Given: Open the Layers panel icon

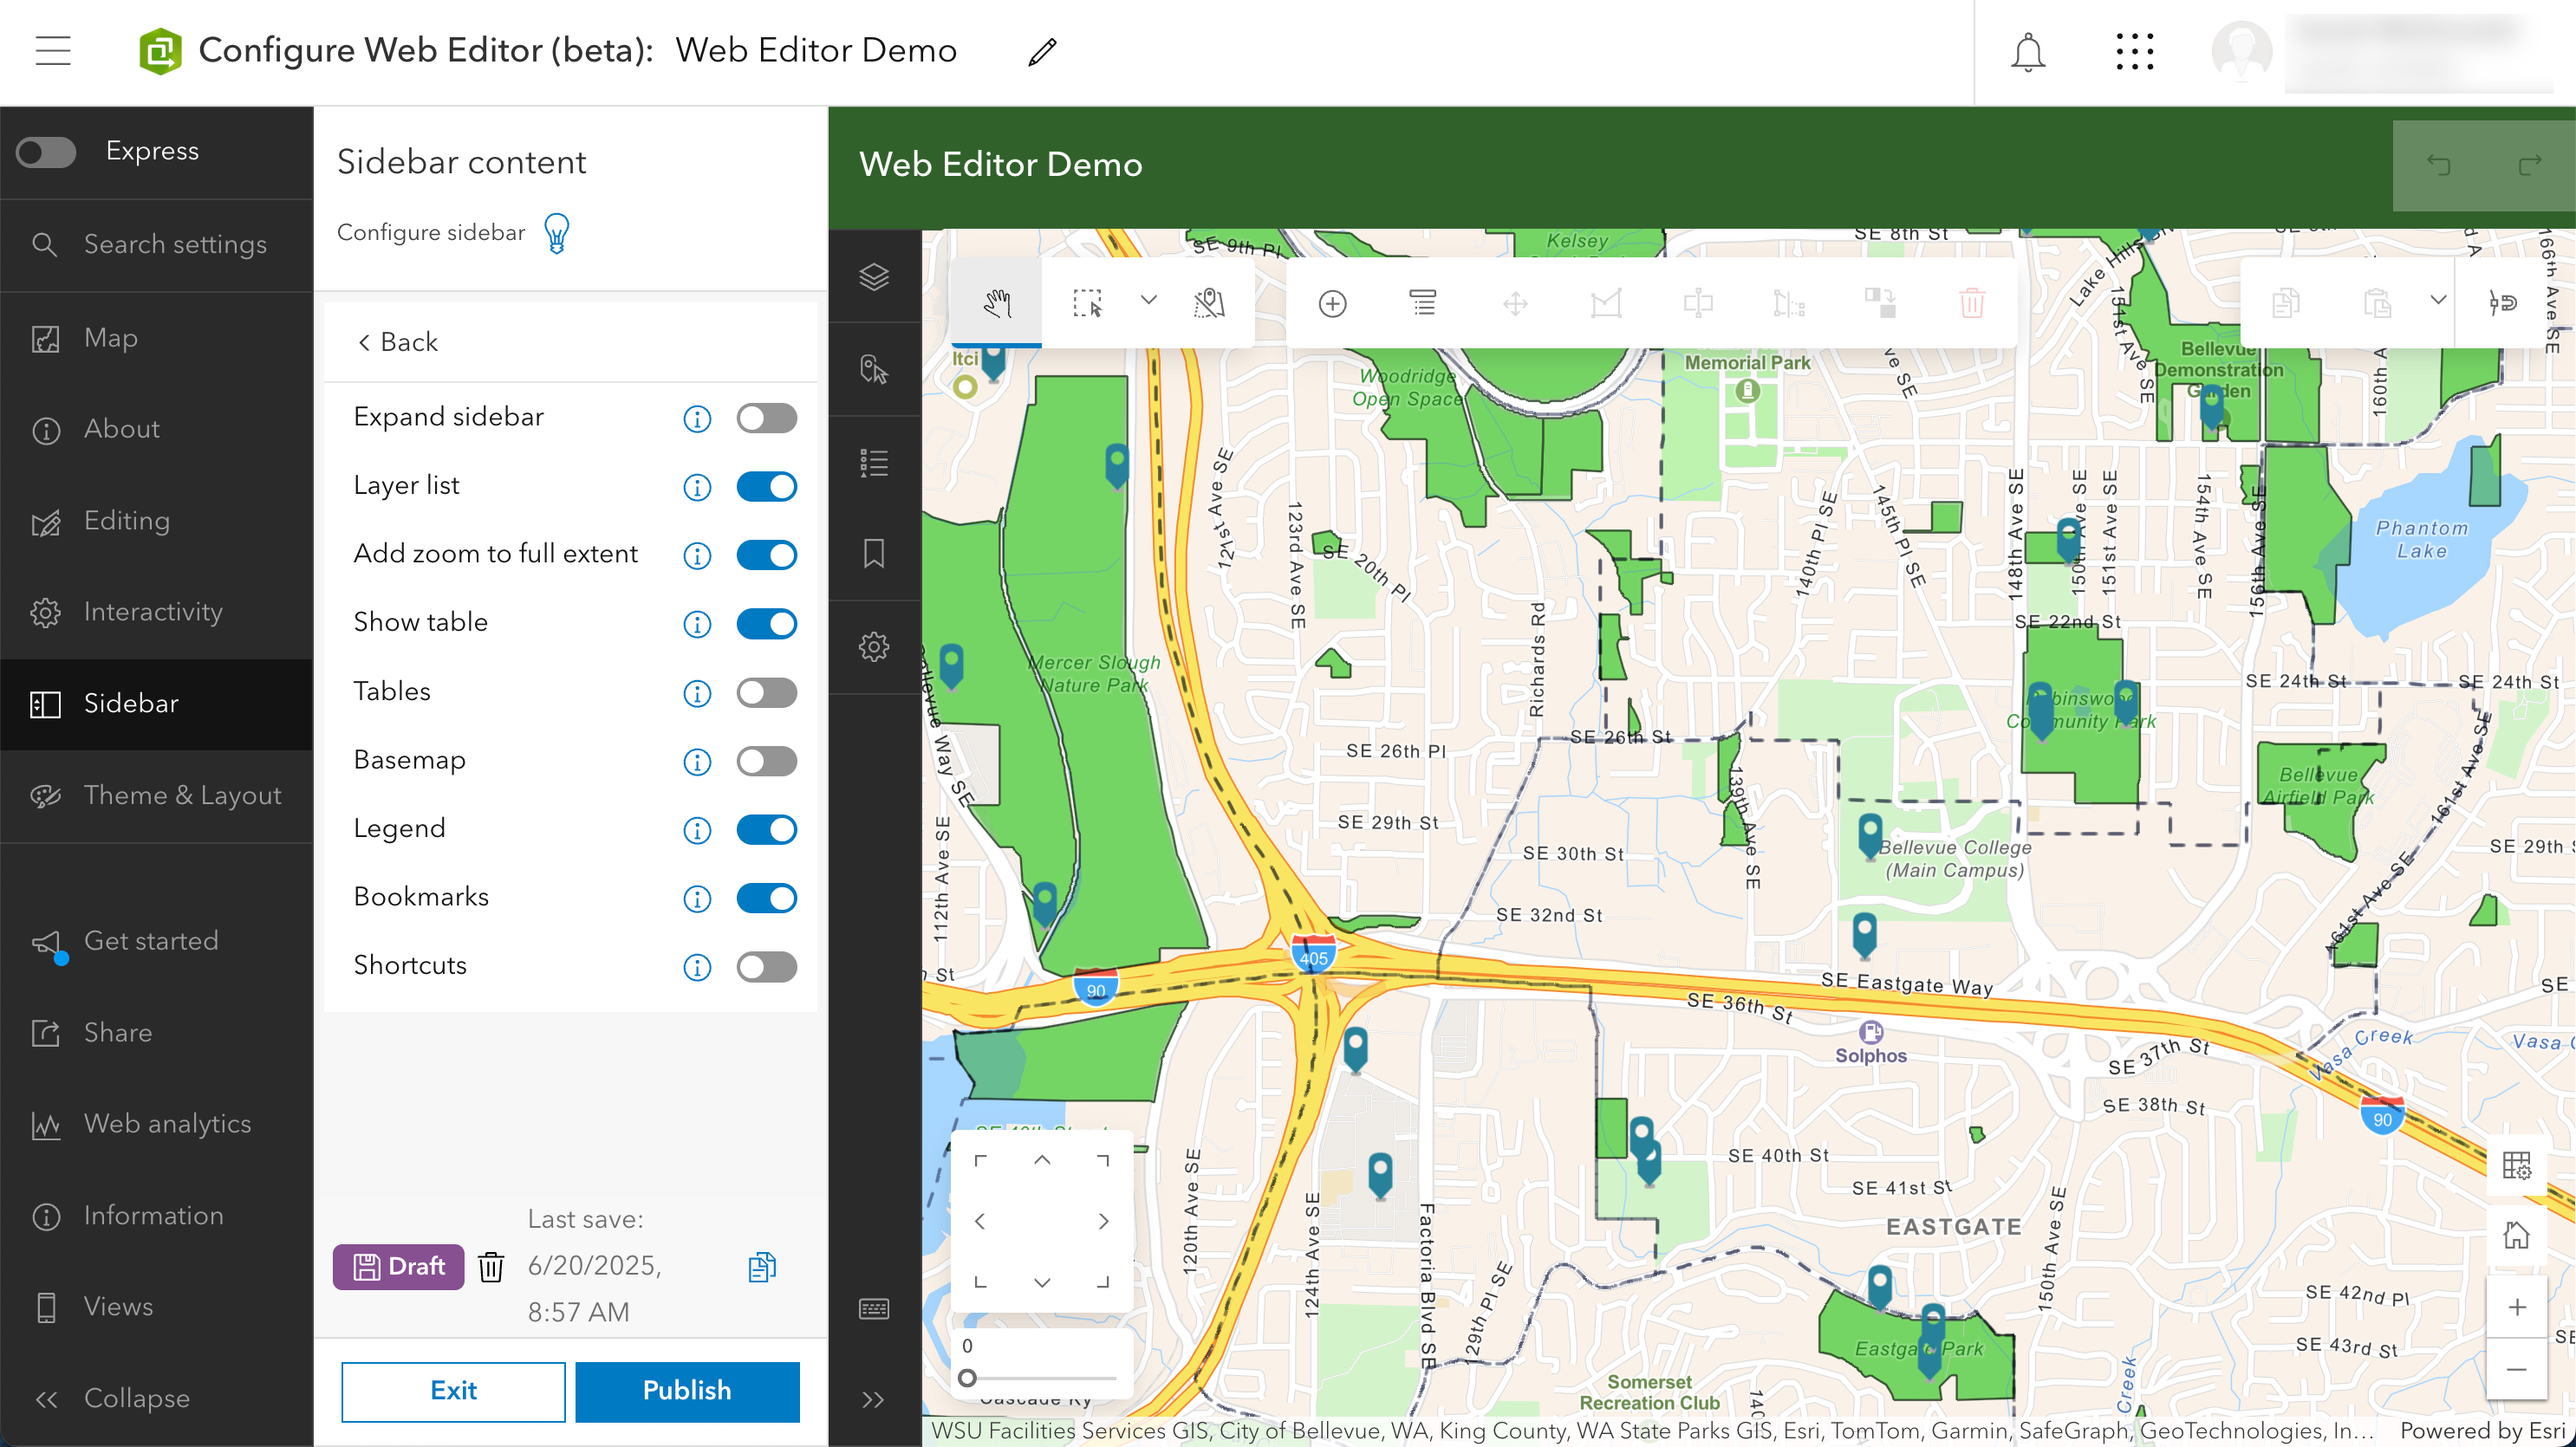Looking at the screenshot, I should click(x=875, y=277).
